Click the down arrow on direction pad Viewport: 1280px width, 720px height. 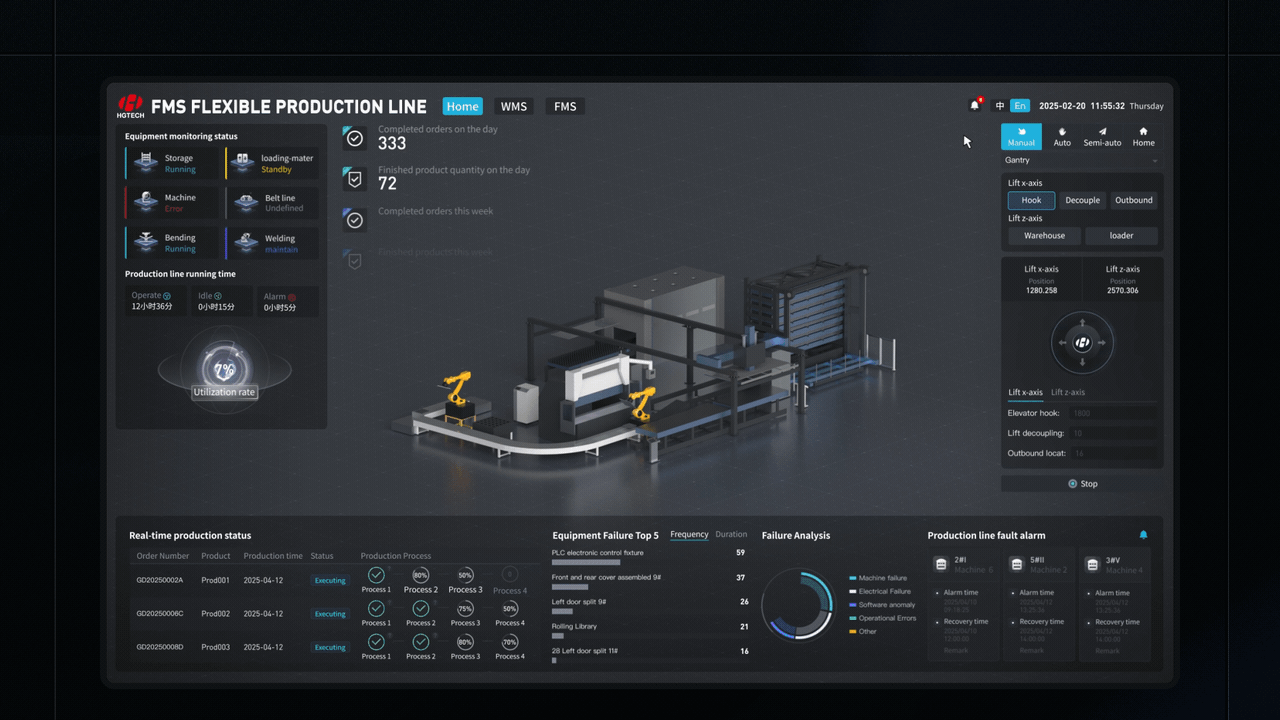click(x=1082, y=363)
